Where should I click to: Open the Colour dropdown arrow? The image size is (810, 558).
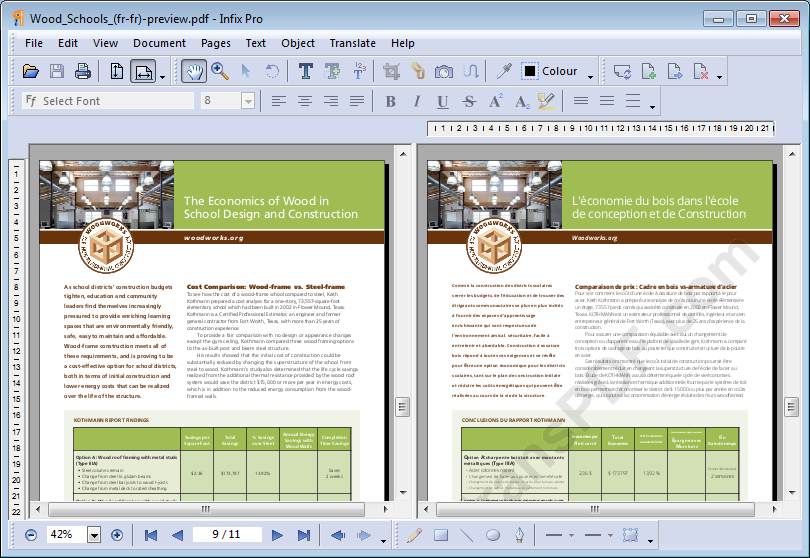(591, 73)
